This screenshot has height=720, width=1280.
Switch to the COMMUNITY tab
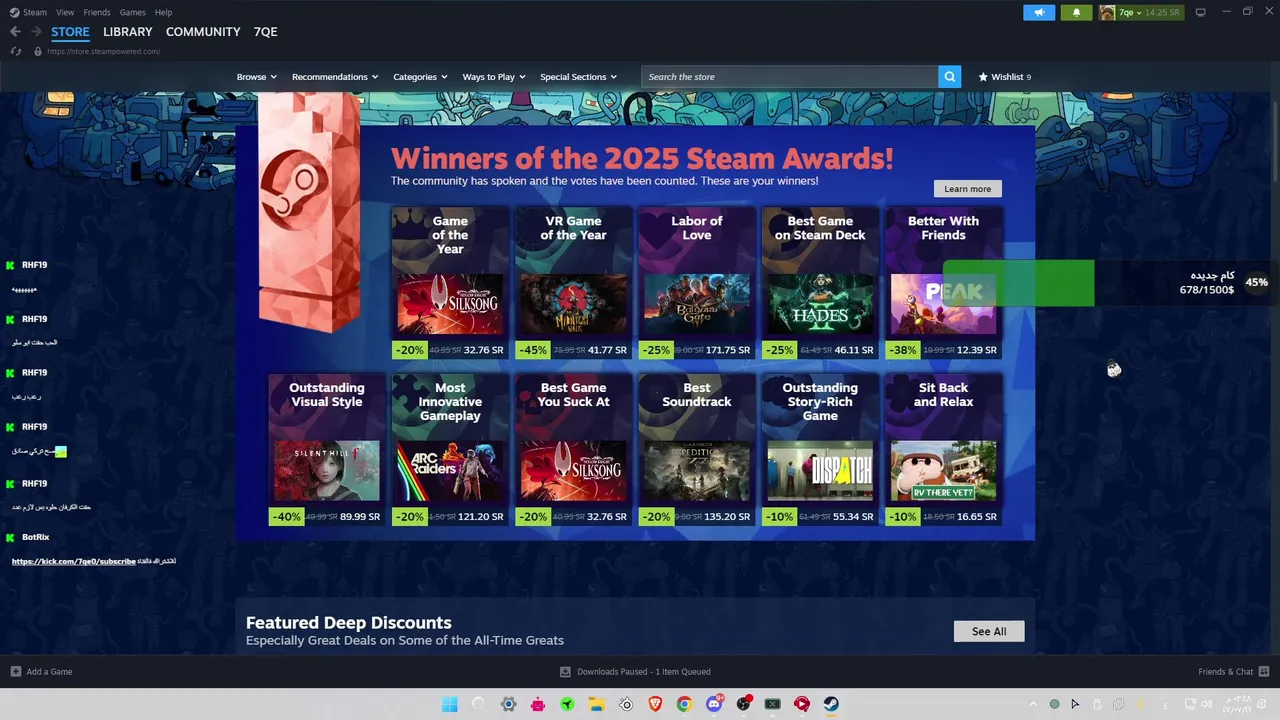click(x=203, y=32)
